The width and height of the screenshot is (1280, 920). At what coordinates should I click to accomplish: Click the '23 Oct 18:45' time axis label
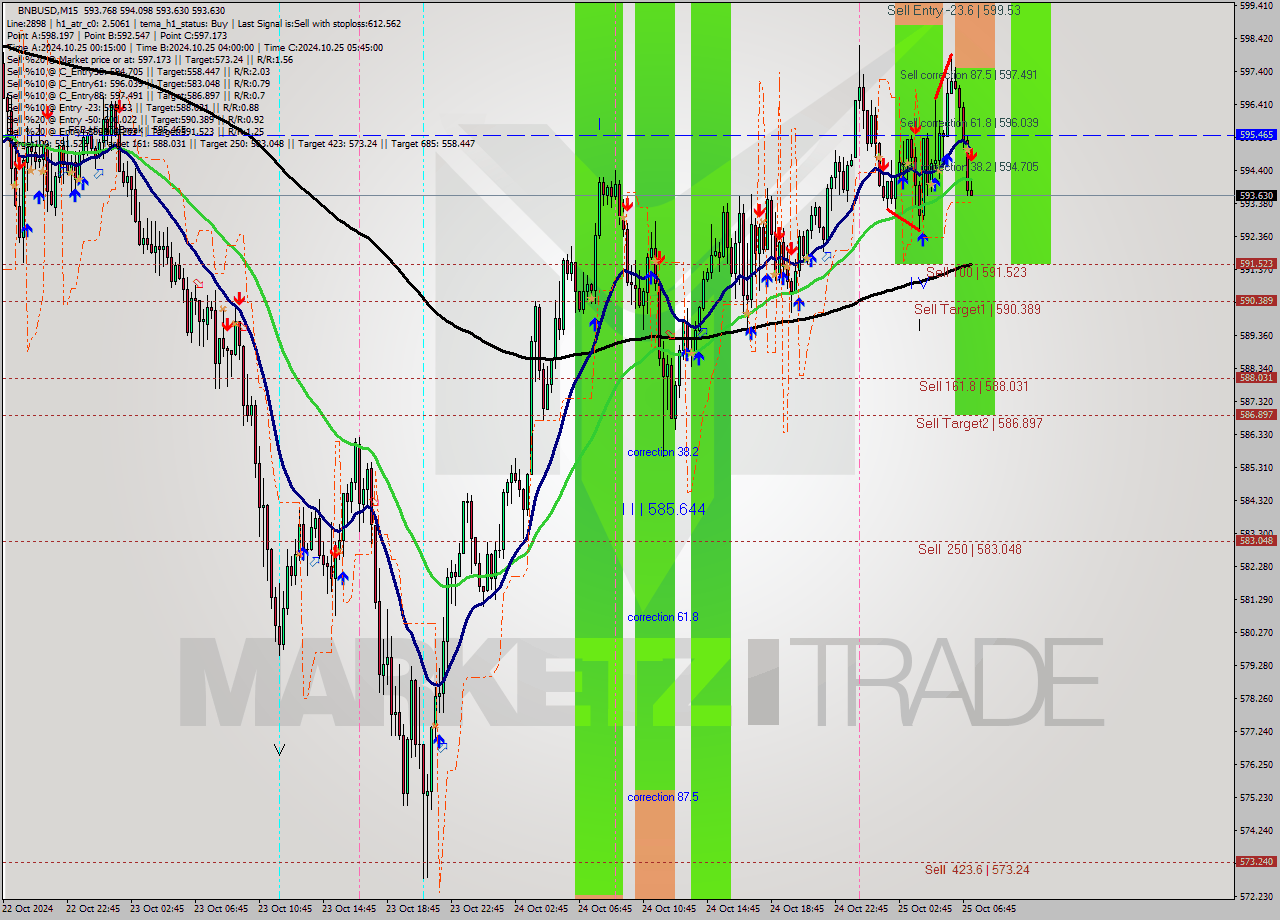pyautogui.click(x=413, y=909)
